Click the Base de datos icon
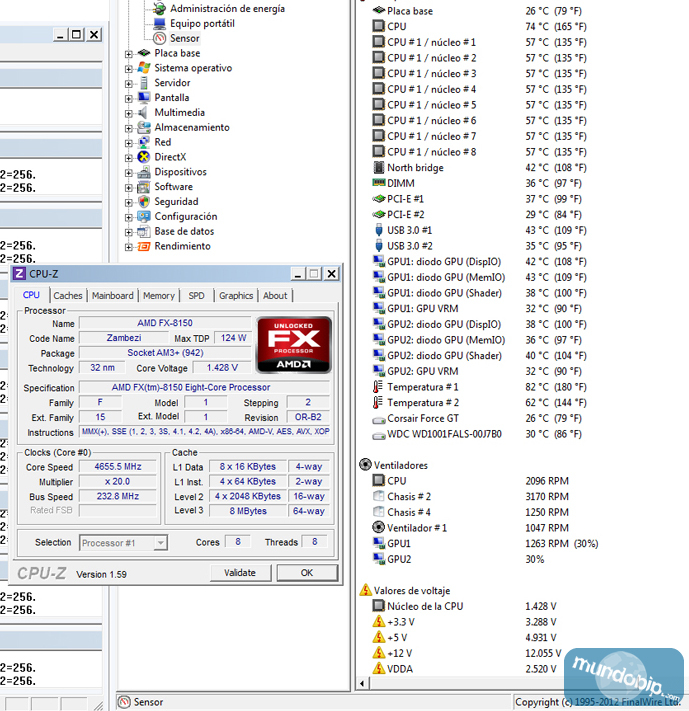 coord(144,231)
